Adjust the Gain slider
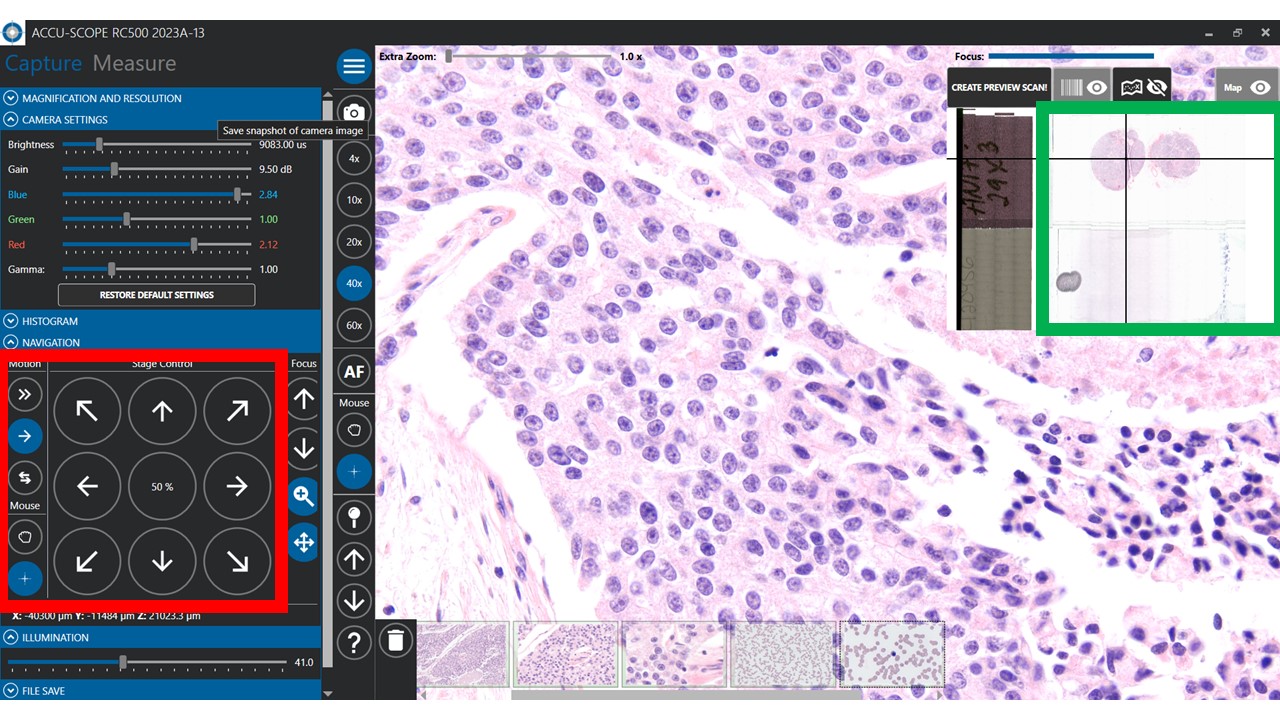This screenshot has height=720, width=1280. [157, 170]
